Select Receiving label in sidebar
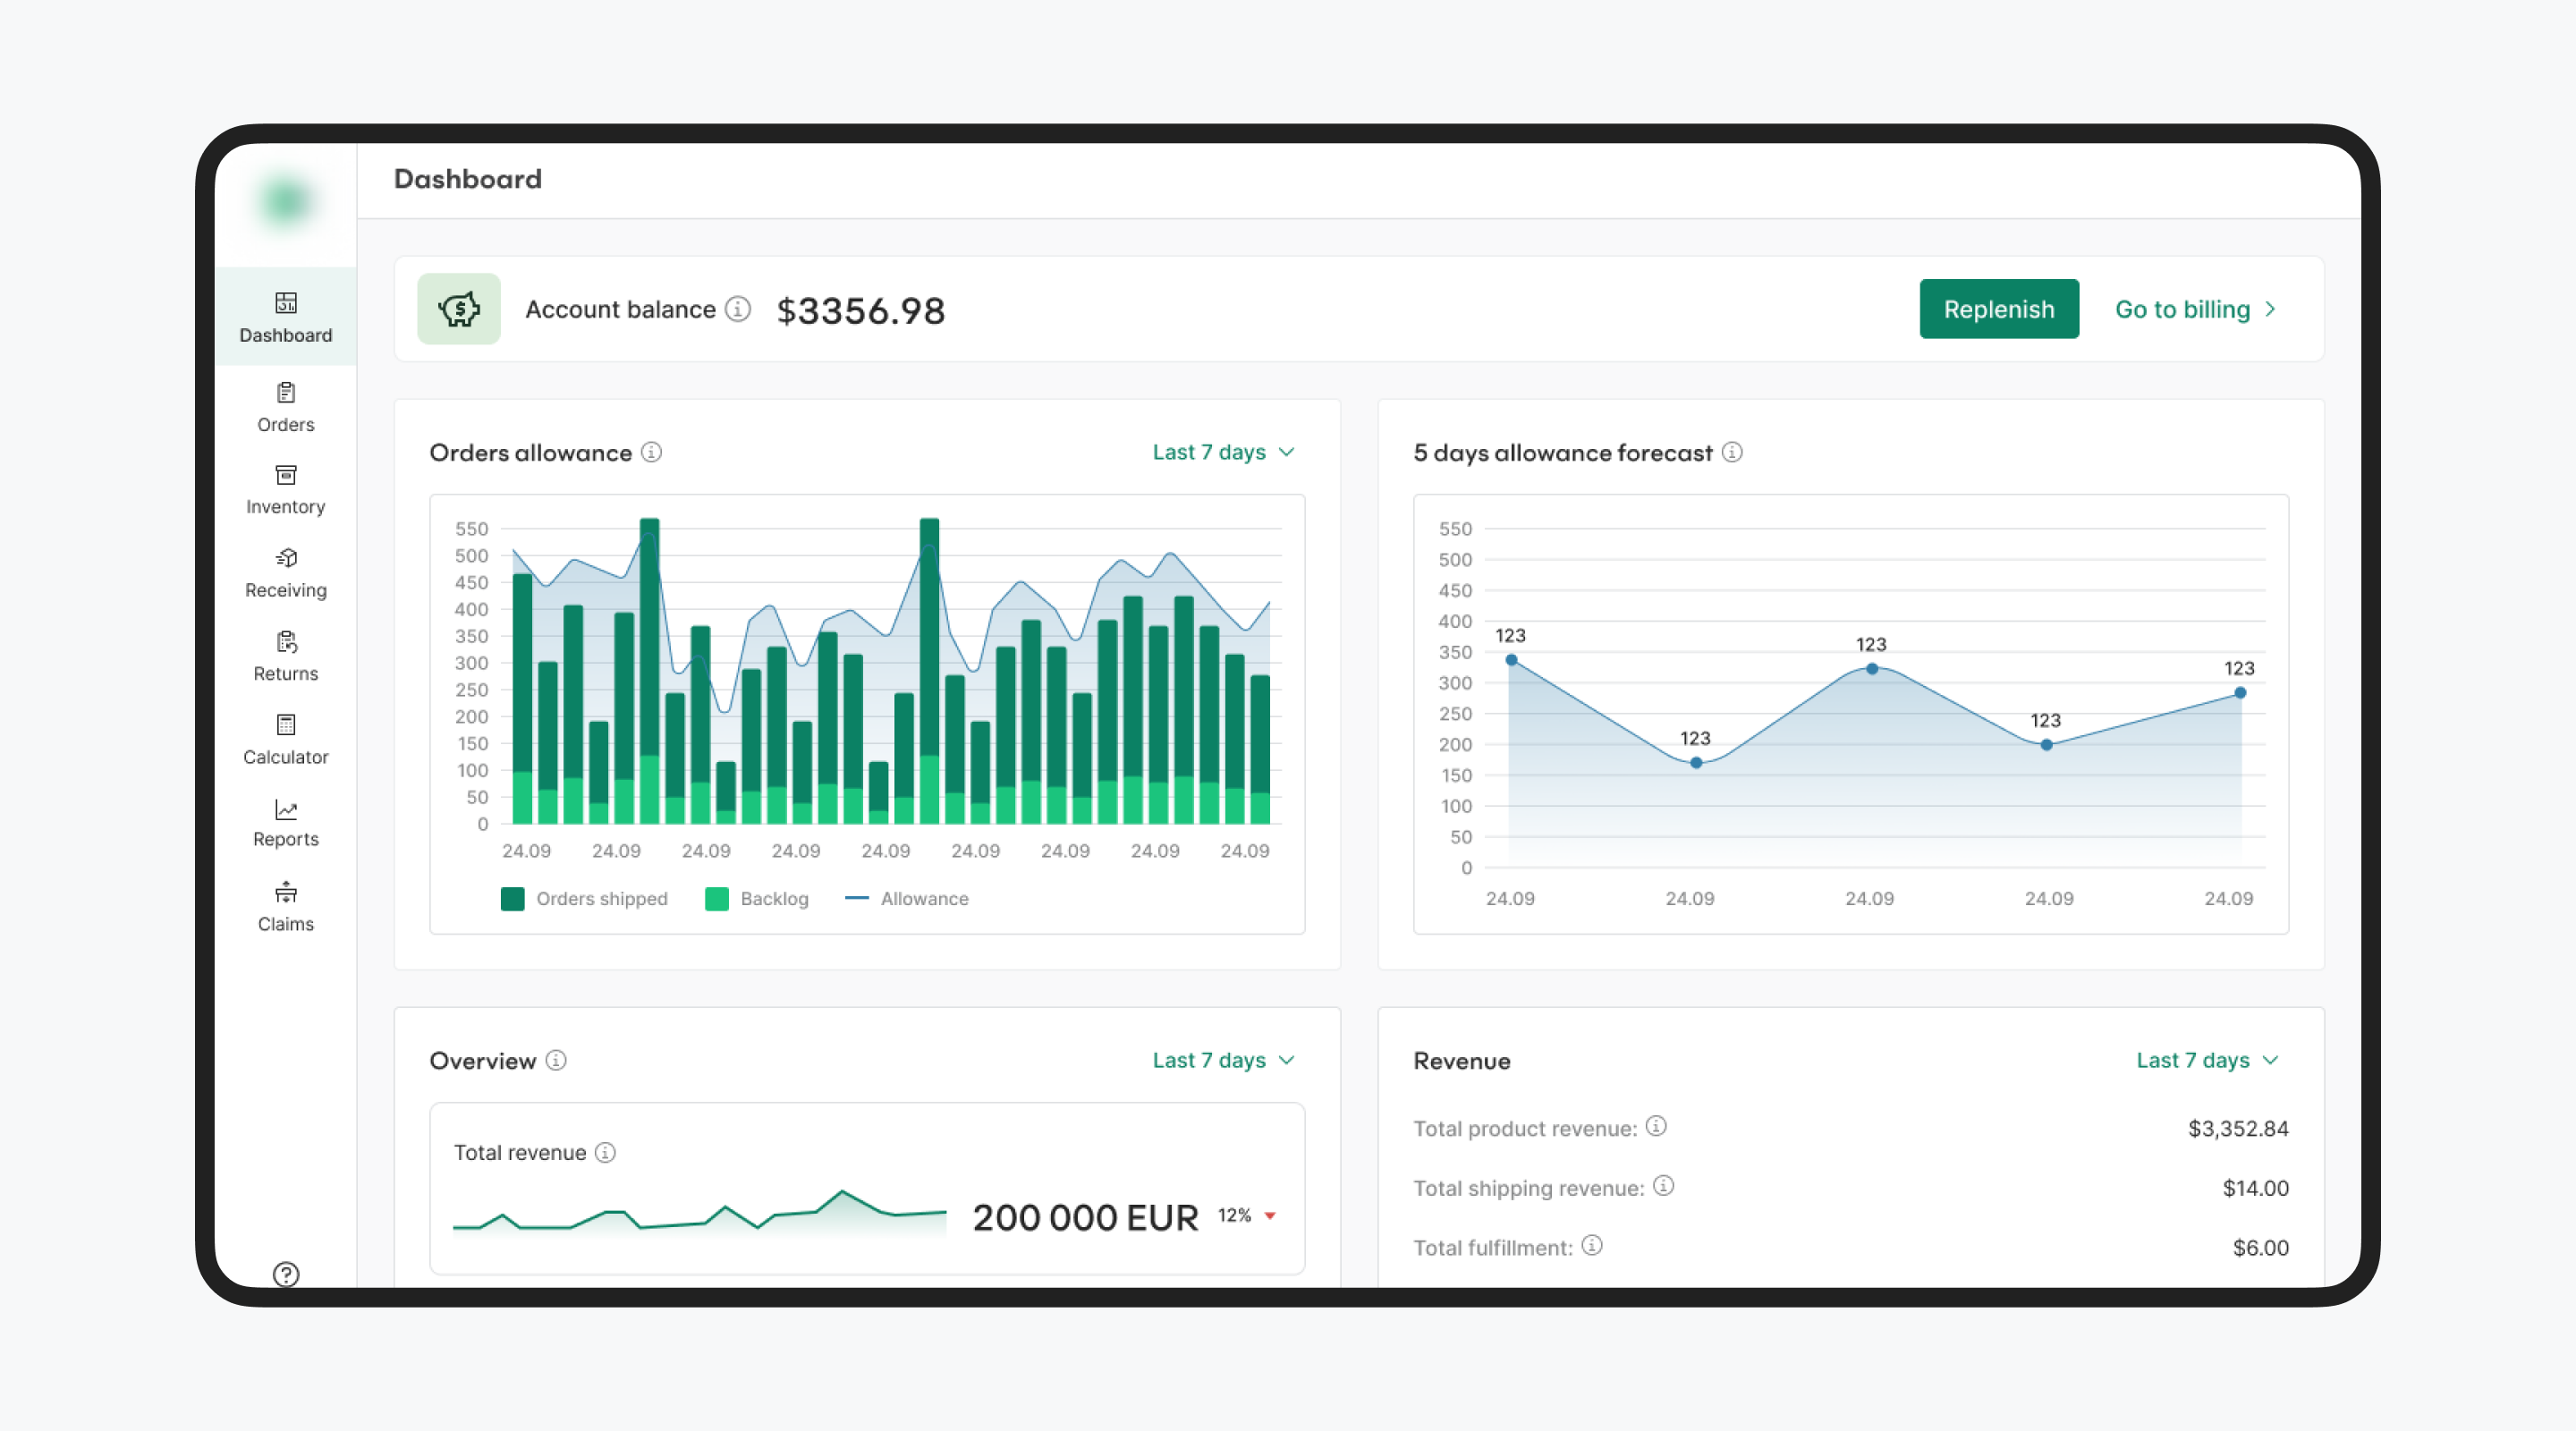 tap(286, 590)
